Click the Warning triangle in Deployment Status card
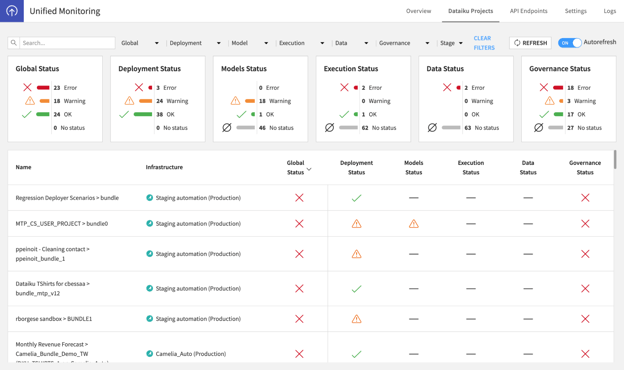The image size is (624, 370). click(129, 101)
